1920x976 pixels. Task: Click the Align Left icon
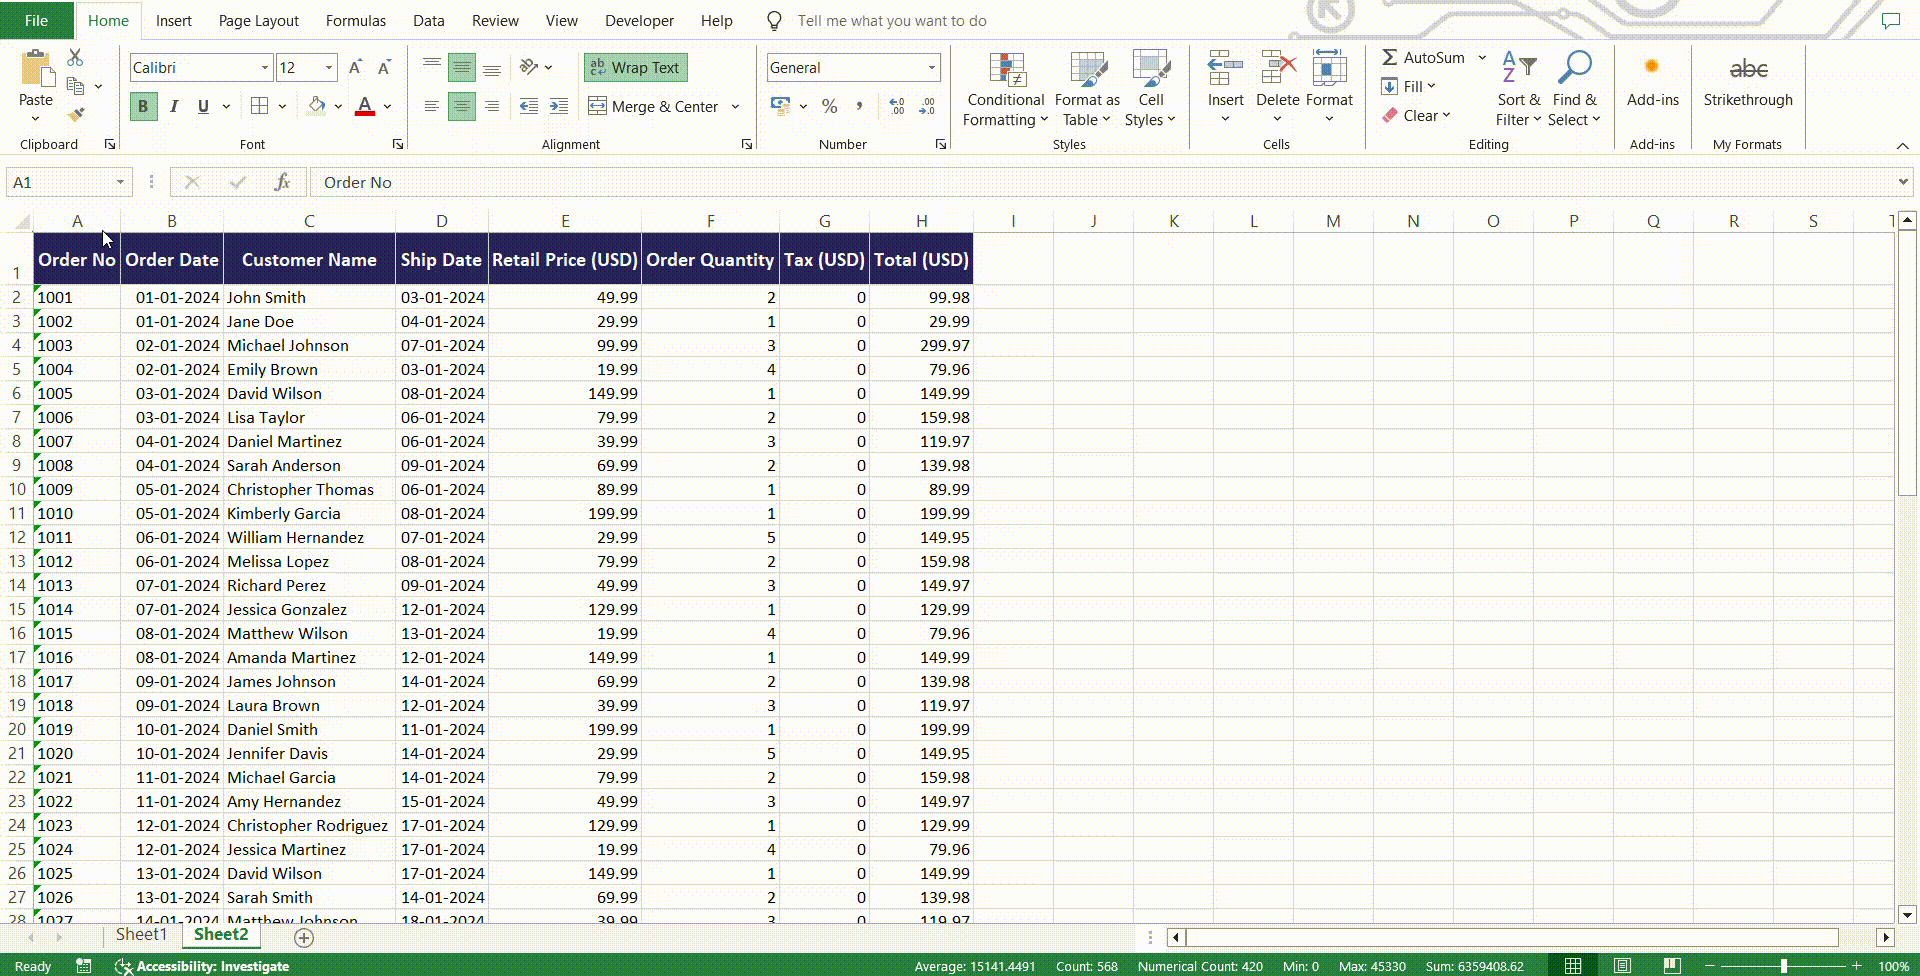coord(431,106)
